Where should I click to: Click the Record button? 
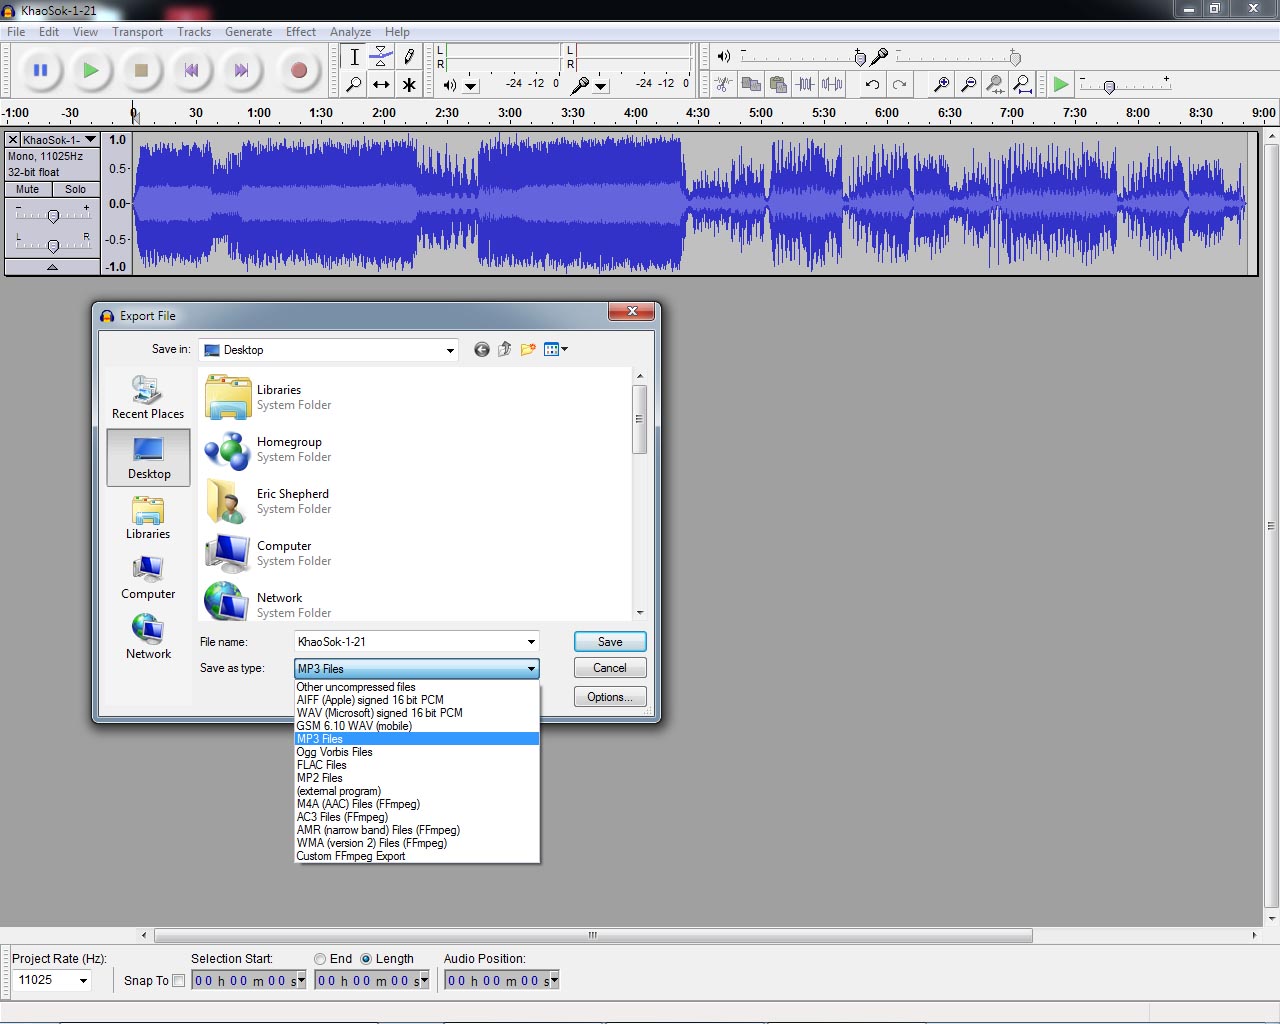click(x=298, y=70)
